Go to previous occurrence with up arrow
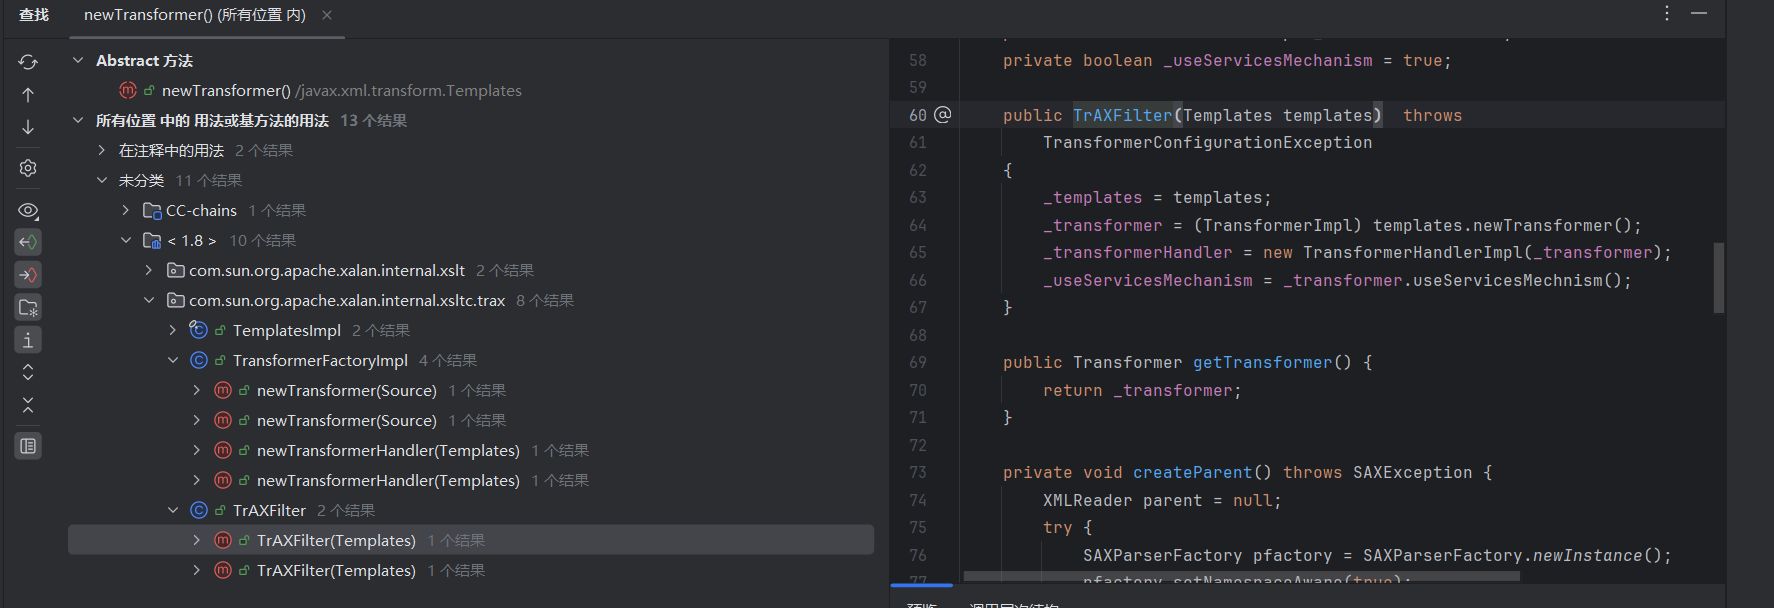Image resolution: width=1774 pixels, height=608 pixels. (28, 95)
